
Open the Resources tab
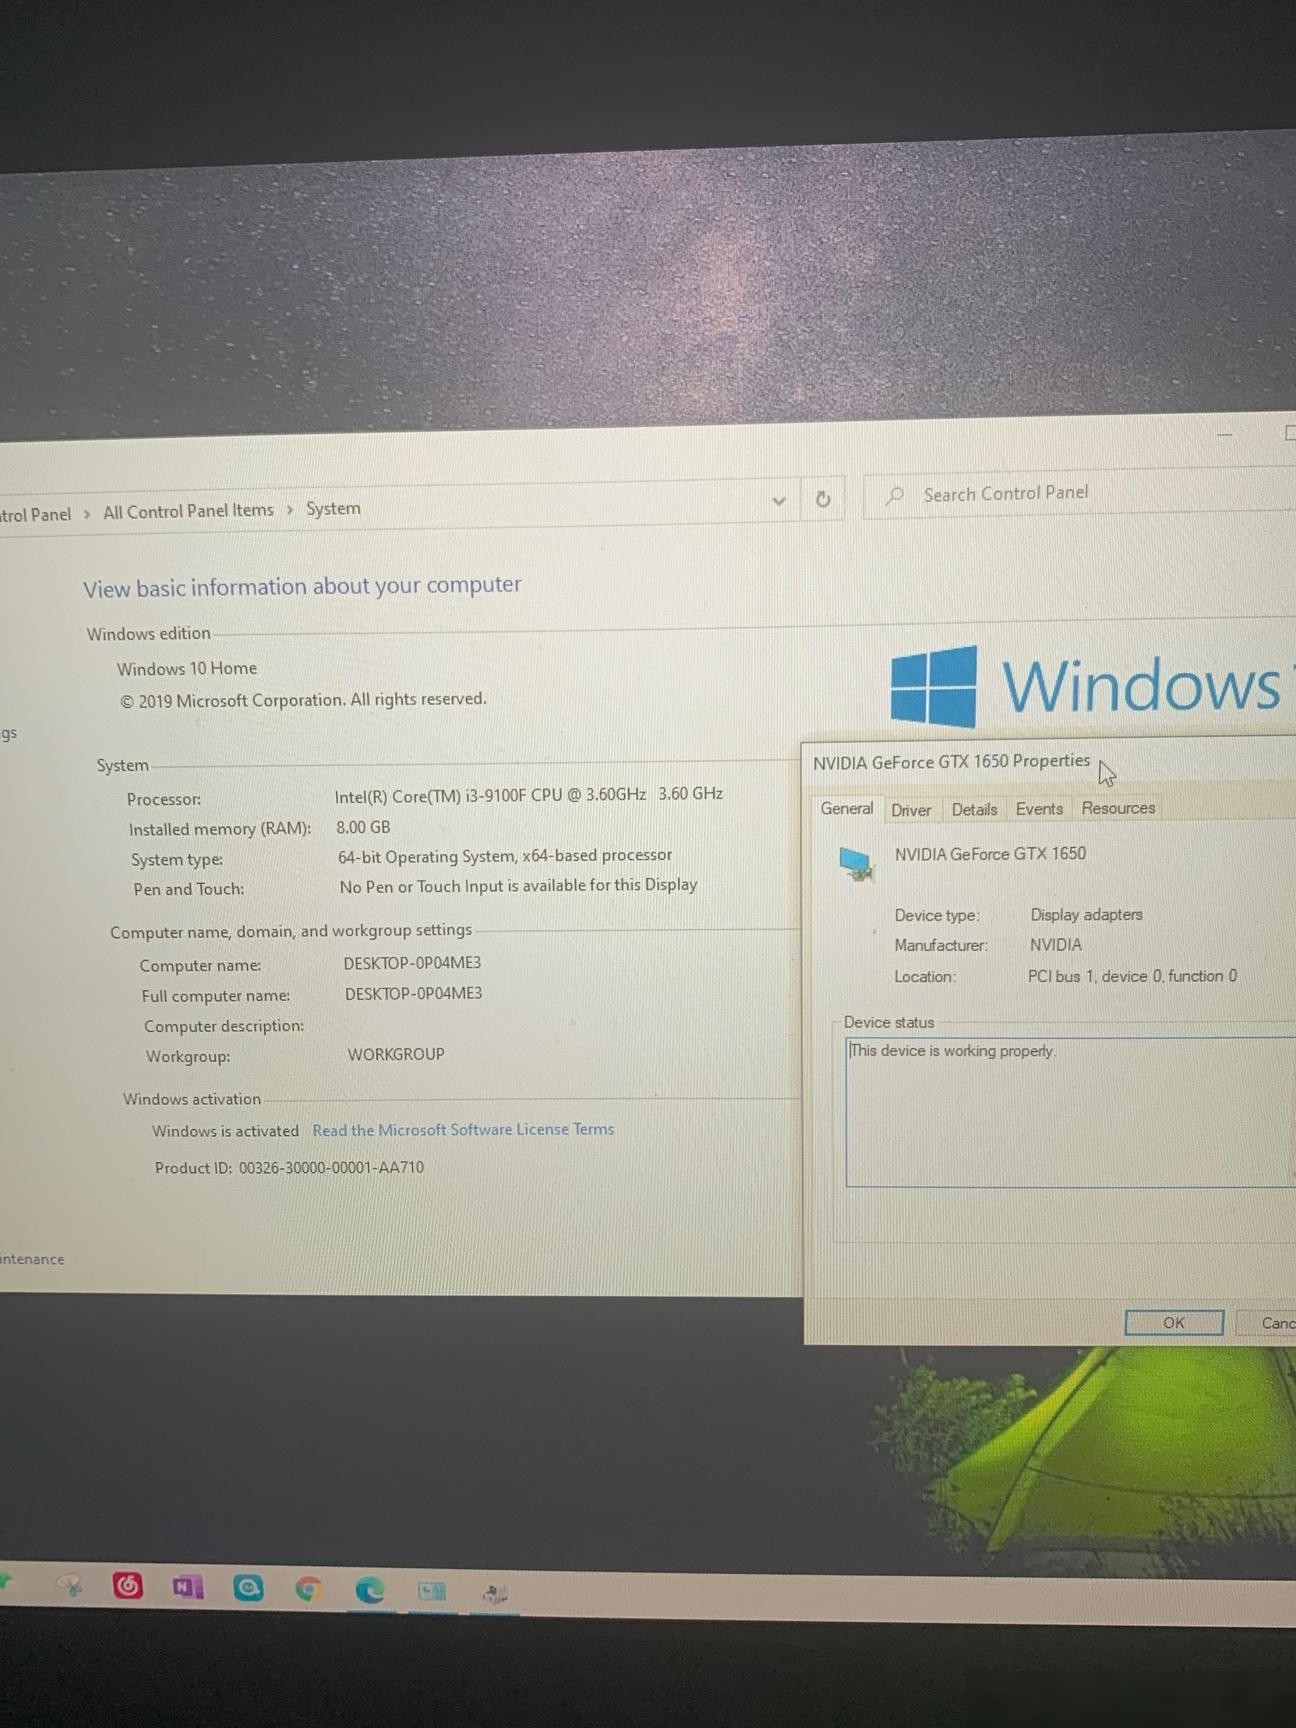pyautogui.click(x=1118, y=807)
